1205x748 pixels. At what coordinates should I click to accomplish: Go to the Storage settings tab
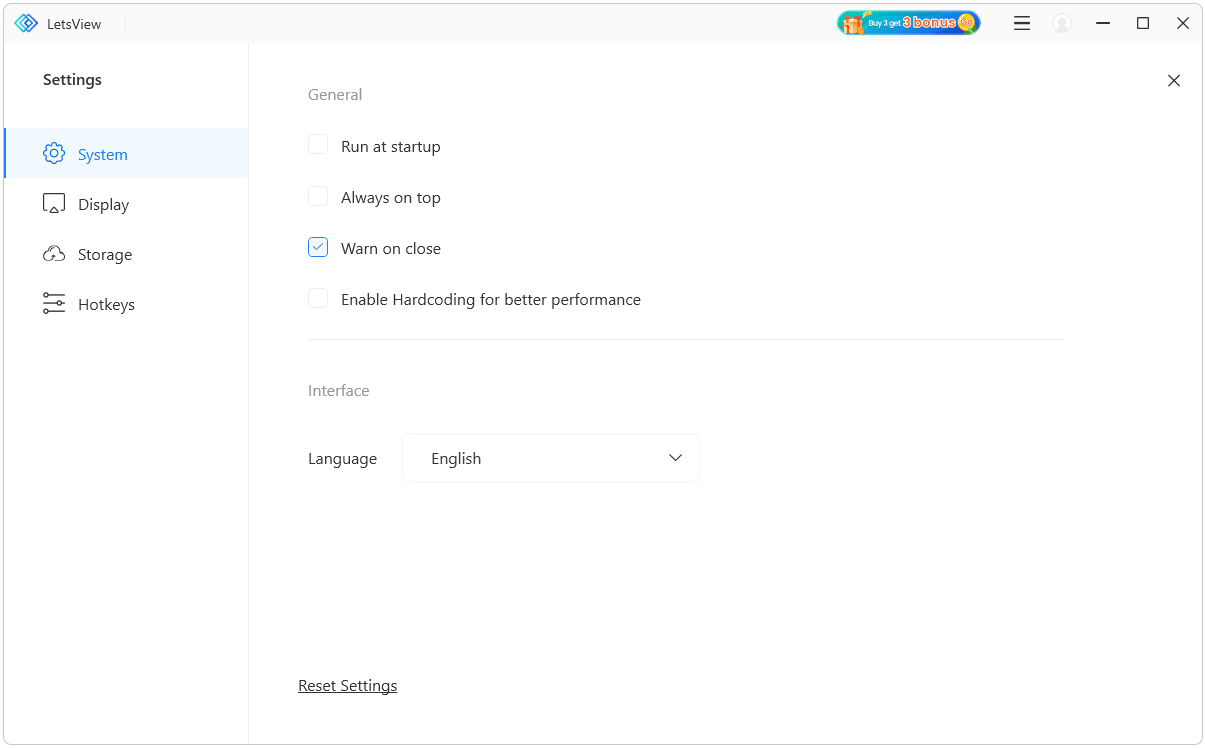[104, 254]
